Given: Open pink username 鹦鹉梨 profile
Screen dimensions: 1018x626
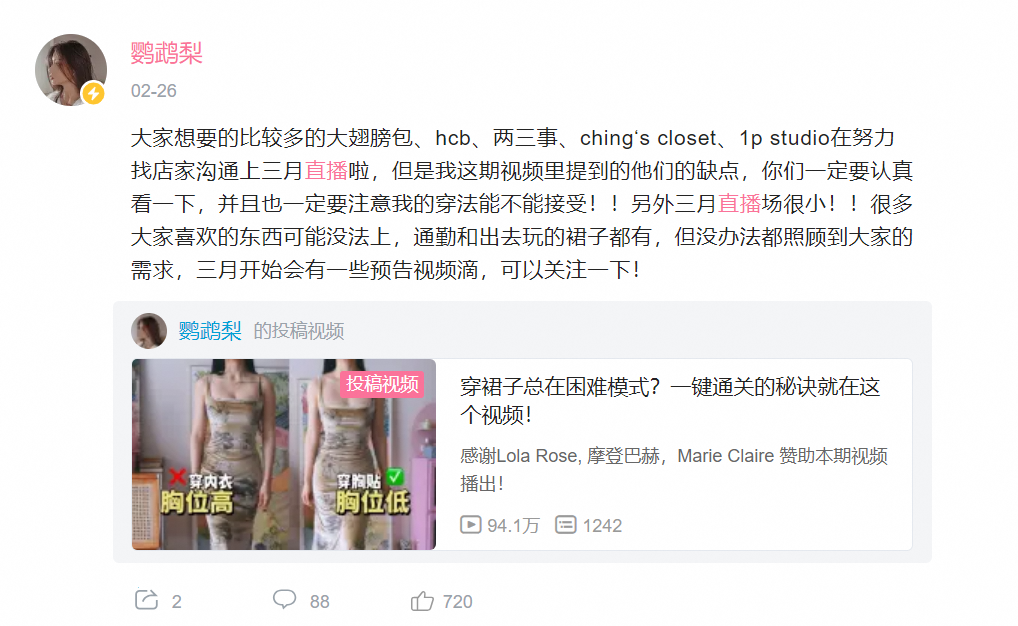Looking at the screenshot, I should 167,53.
